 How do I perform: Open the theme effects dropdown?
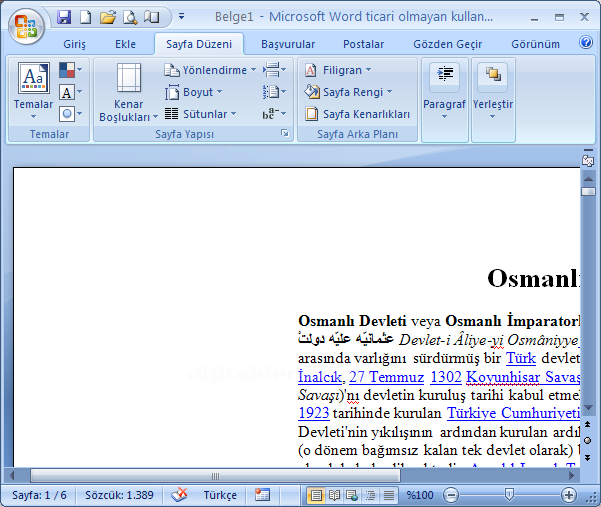[x=71, y=114]
